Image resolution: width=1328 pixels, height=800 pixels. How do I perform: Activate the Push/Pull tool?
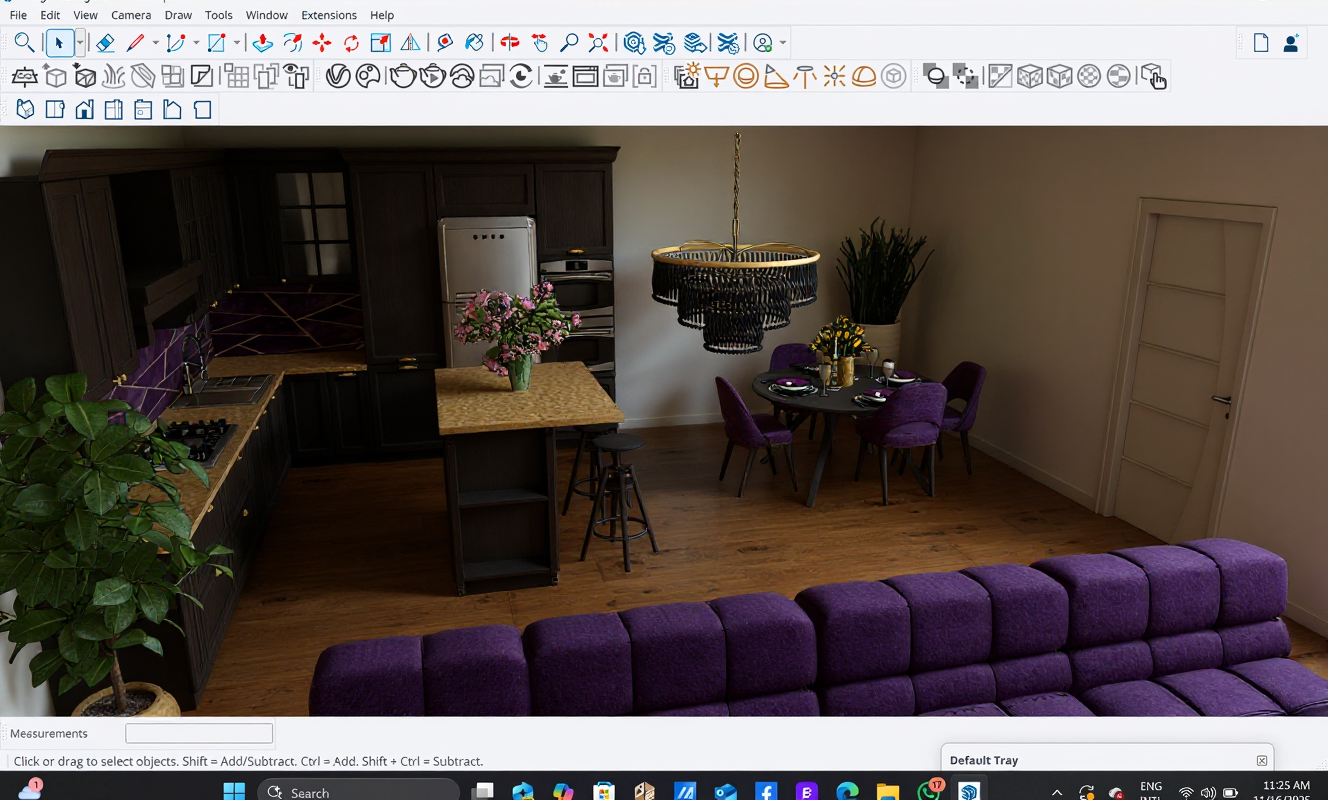click(262, 43)
